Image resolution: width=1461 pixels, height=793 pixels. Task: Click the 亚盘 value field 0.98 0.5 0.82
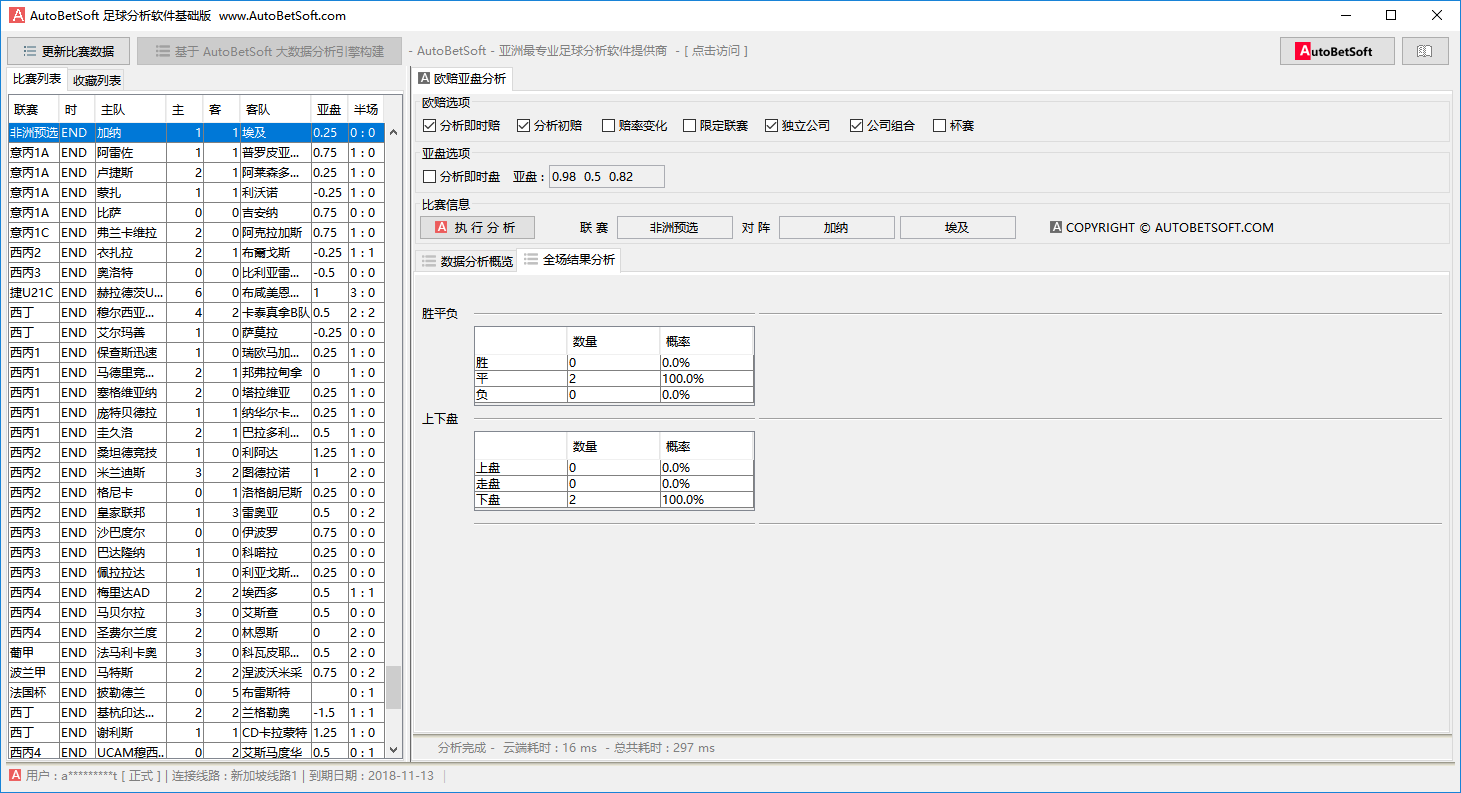point(606,177)
